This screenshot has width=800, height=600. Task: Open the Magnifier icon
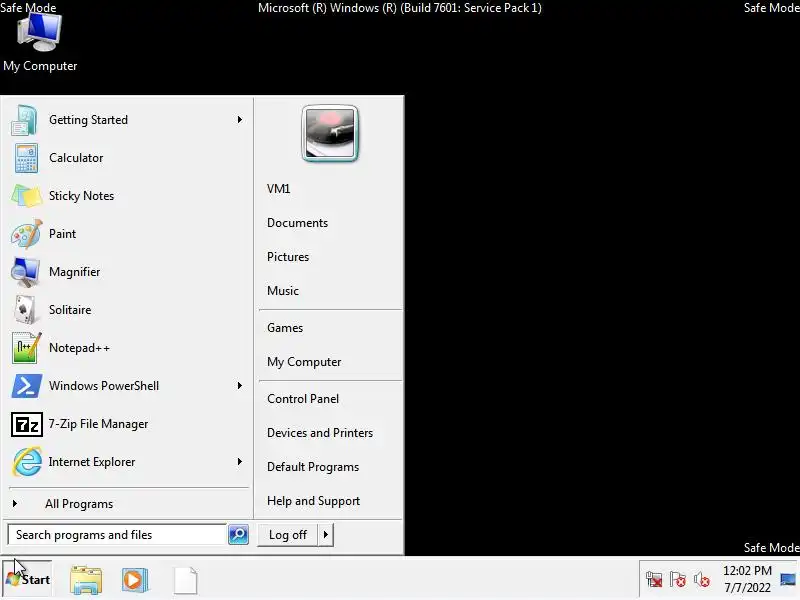pos(25,272)
